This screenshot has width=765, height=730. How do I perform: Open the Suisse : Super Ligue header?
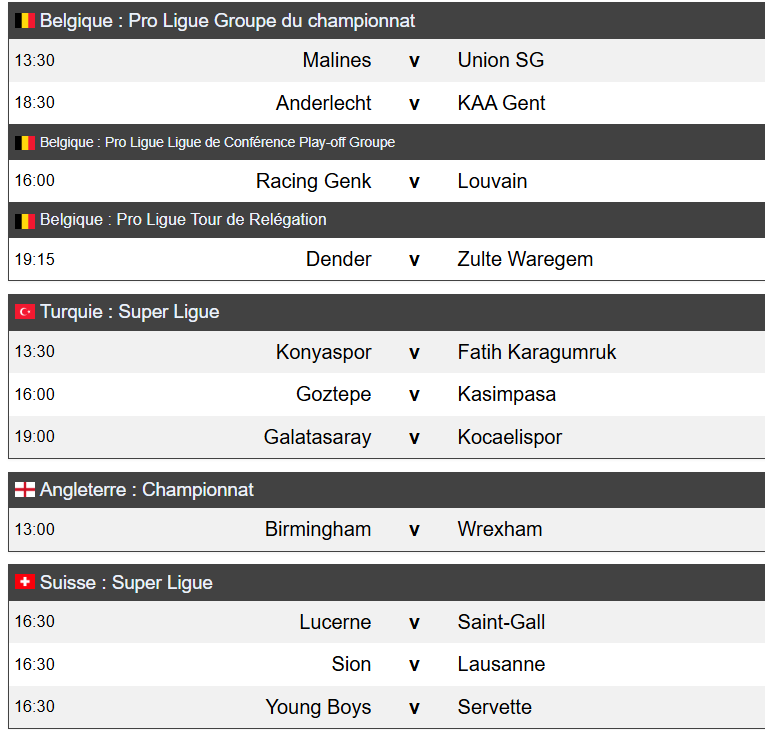pyautogui.click(x=126, y=582)
